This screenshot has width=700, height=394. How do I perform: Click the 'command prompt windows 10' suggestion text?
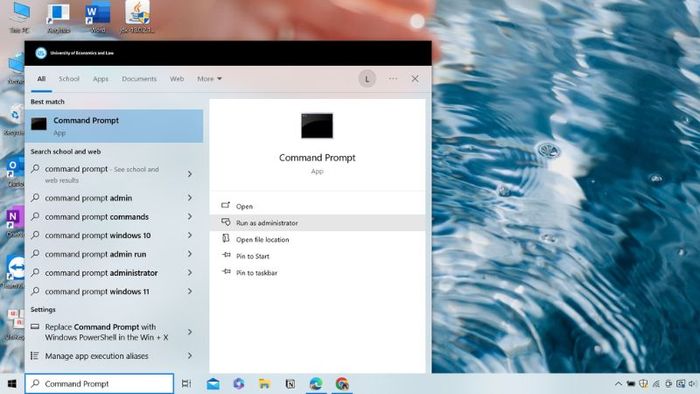[98, 235]
